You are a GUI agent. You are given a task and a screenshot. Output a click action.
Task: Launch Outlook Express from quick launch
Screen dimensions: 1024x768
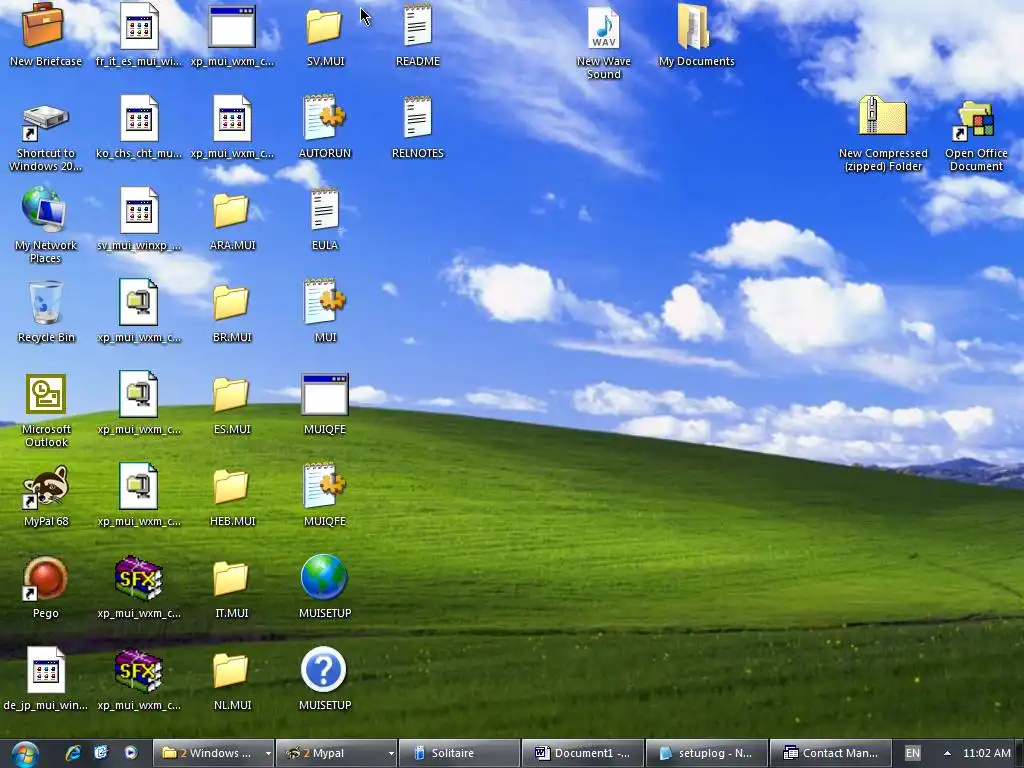pos(101,753)
